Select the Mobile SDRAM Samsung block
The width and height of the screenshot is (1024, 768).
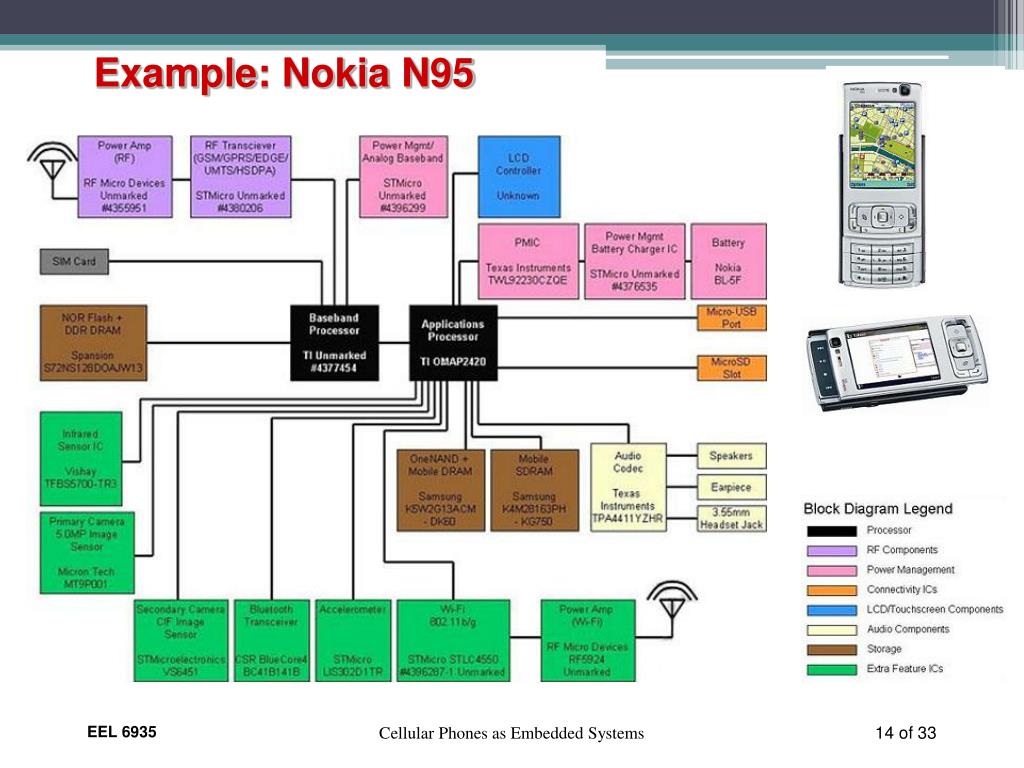coord(535,490)
